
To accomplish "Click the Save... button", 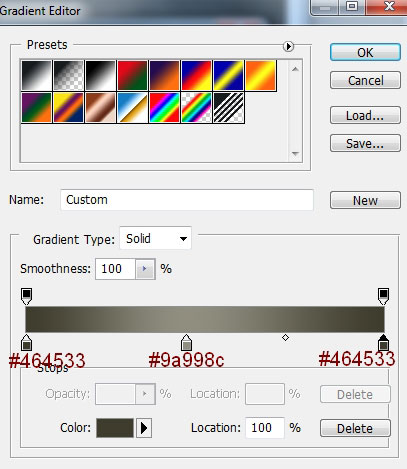I will click(365, 143).
